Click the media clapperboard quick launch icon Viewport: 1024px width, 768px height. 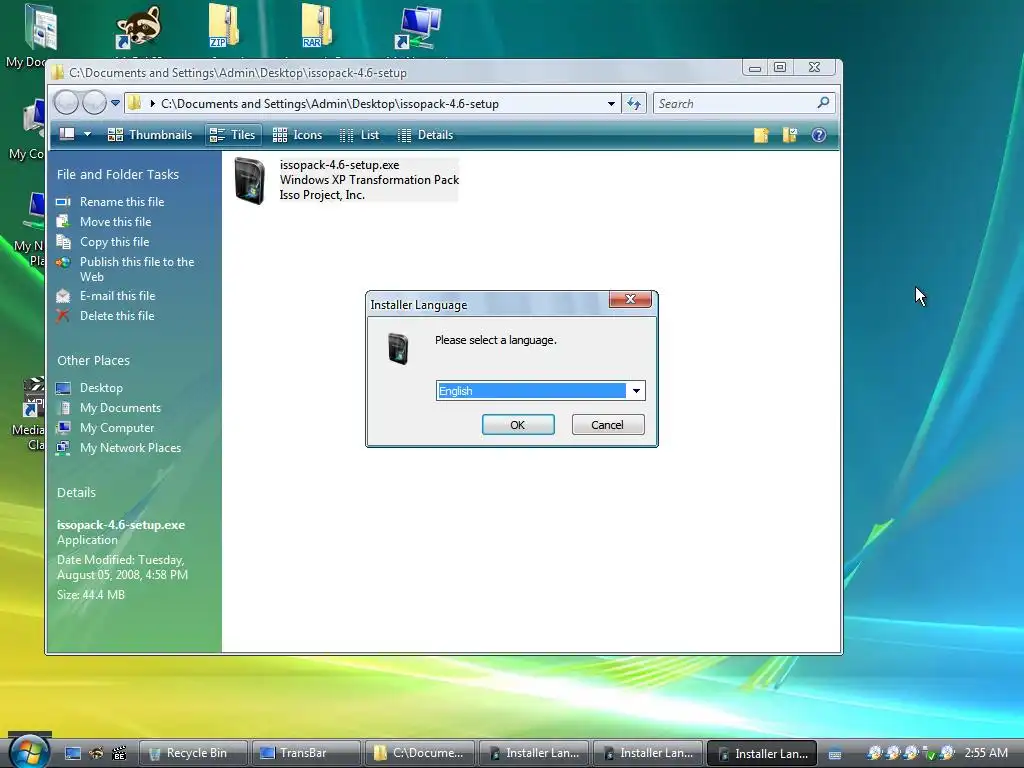pyautogui.click(x=119, y=754)
